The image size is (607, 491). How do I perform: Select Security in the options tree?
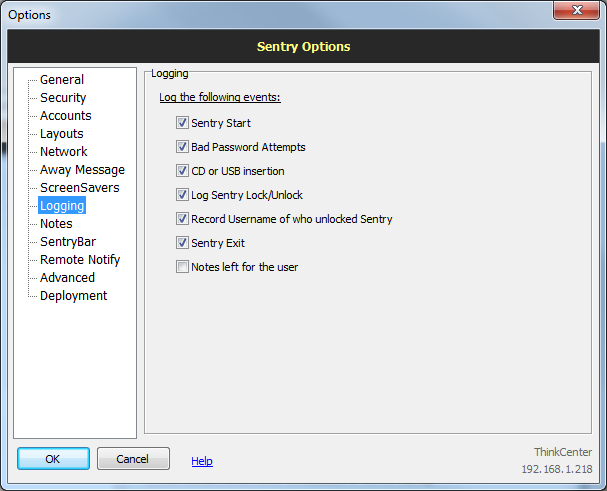63,98
